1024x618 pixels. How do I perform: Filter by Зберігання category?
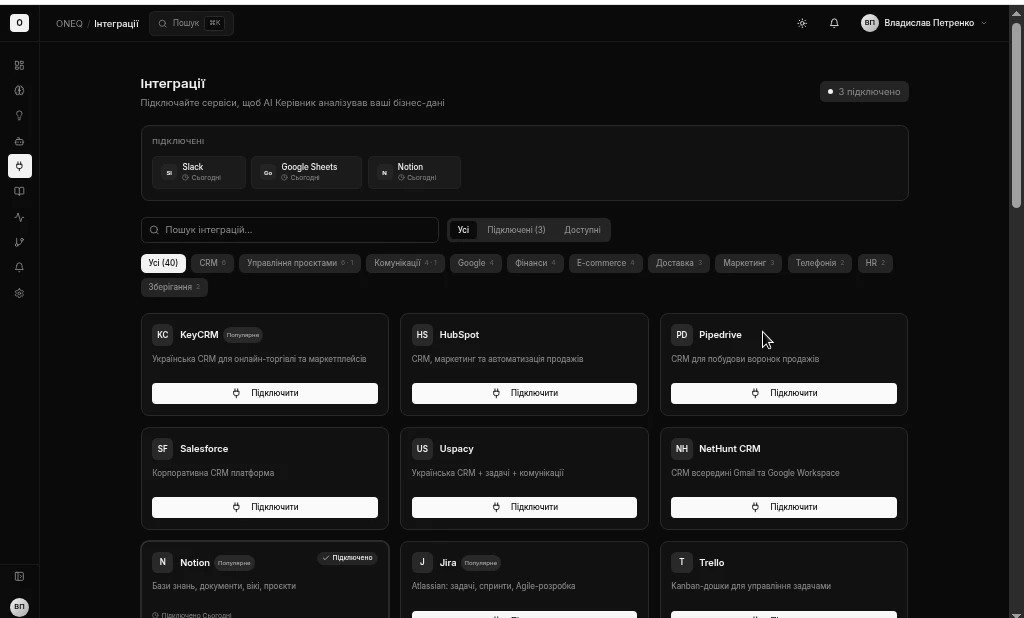coord(174,287)
